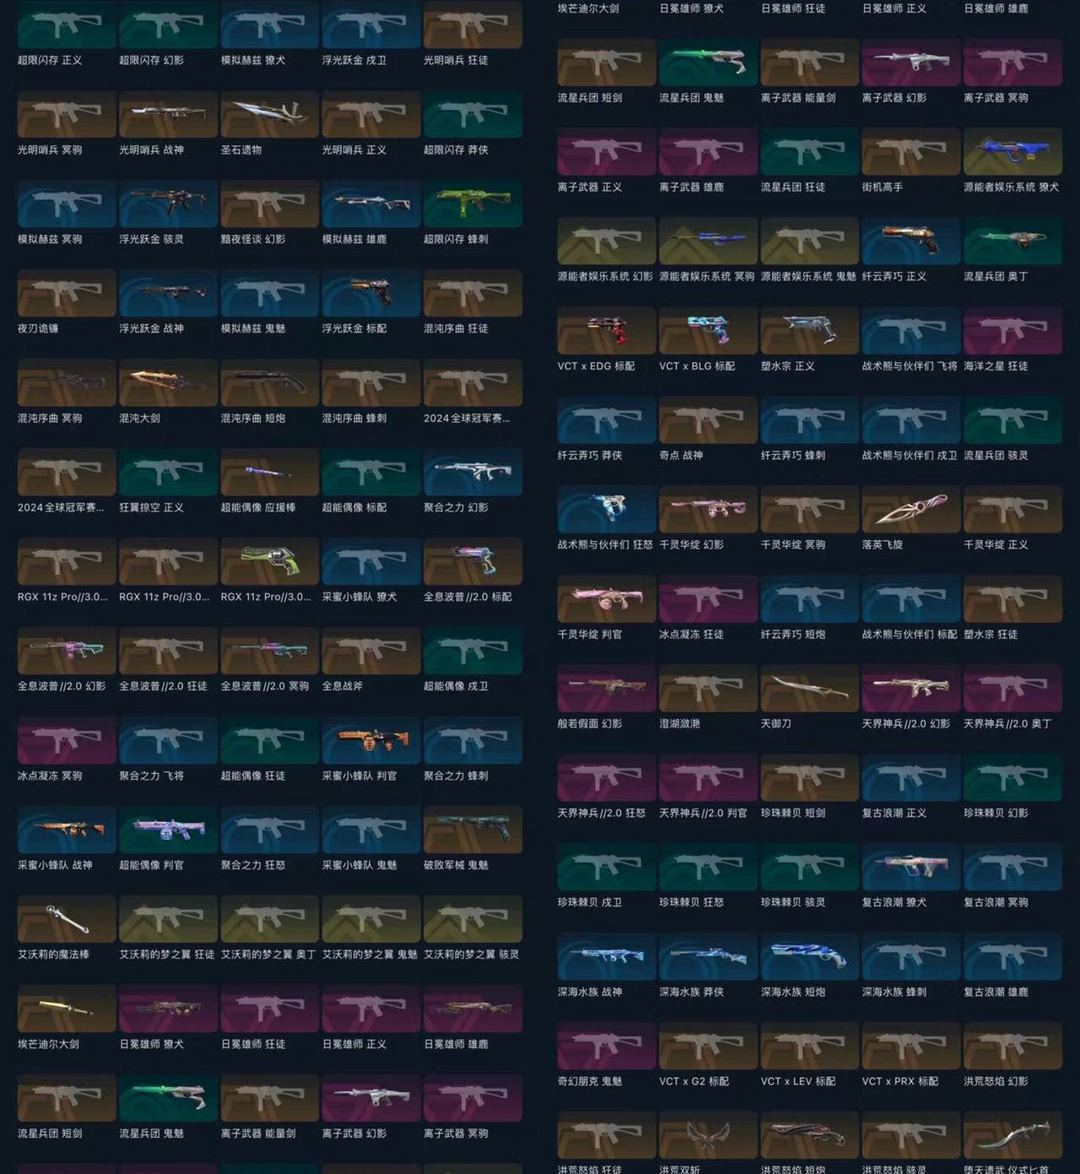This screenshot has height=1174, width=1080.
Task: Select the 超能偶像 应援棒 skin
Action: pyautogui.click(x=269, y=473)
